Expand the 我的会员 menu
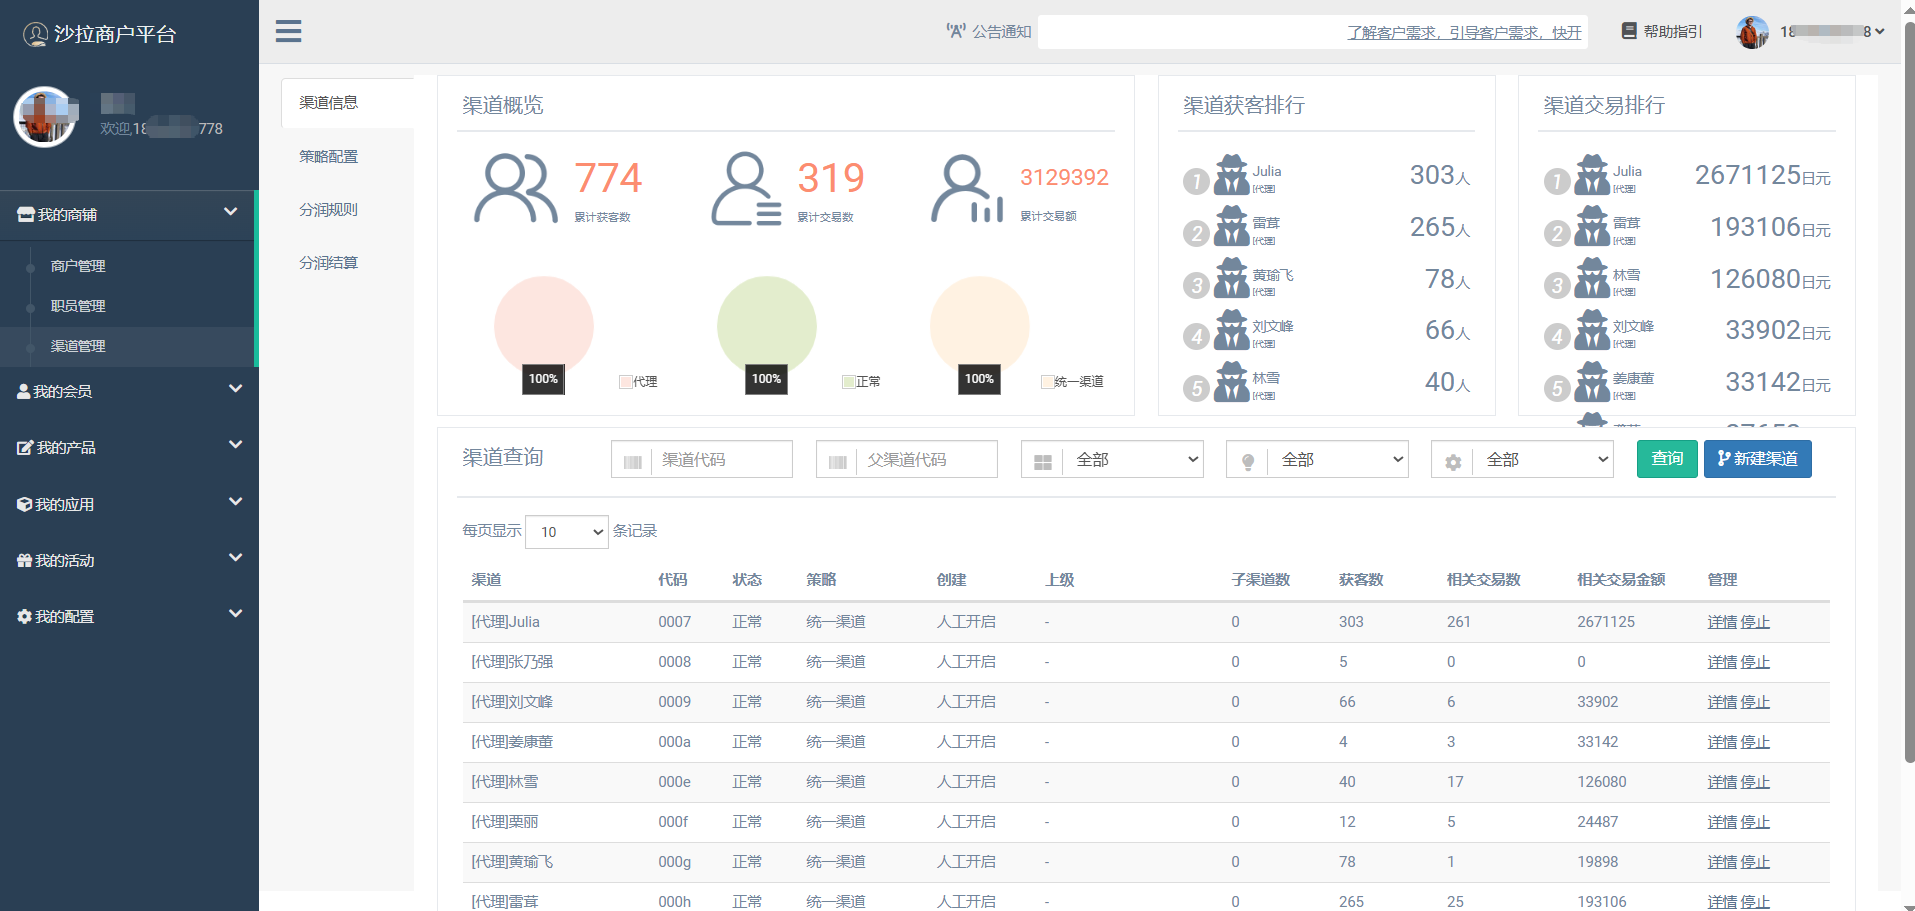This screenshot has height=911, width=1915. (x=128, y=391)
